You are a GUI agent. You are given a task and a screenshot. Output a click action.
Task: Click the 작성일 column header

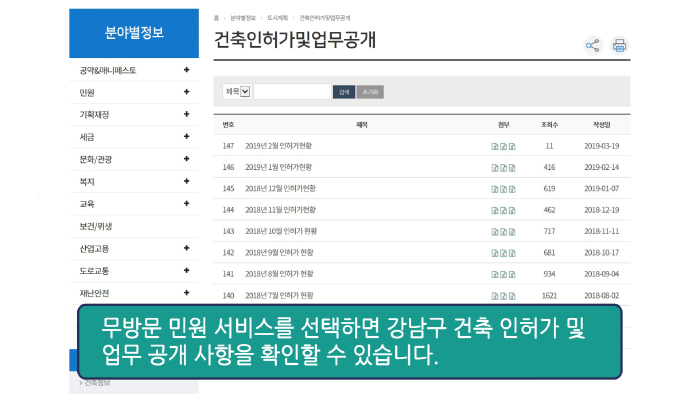tap(602, 125)
